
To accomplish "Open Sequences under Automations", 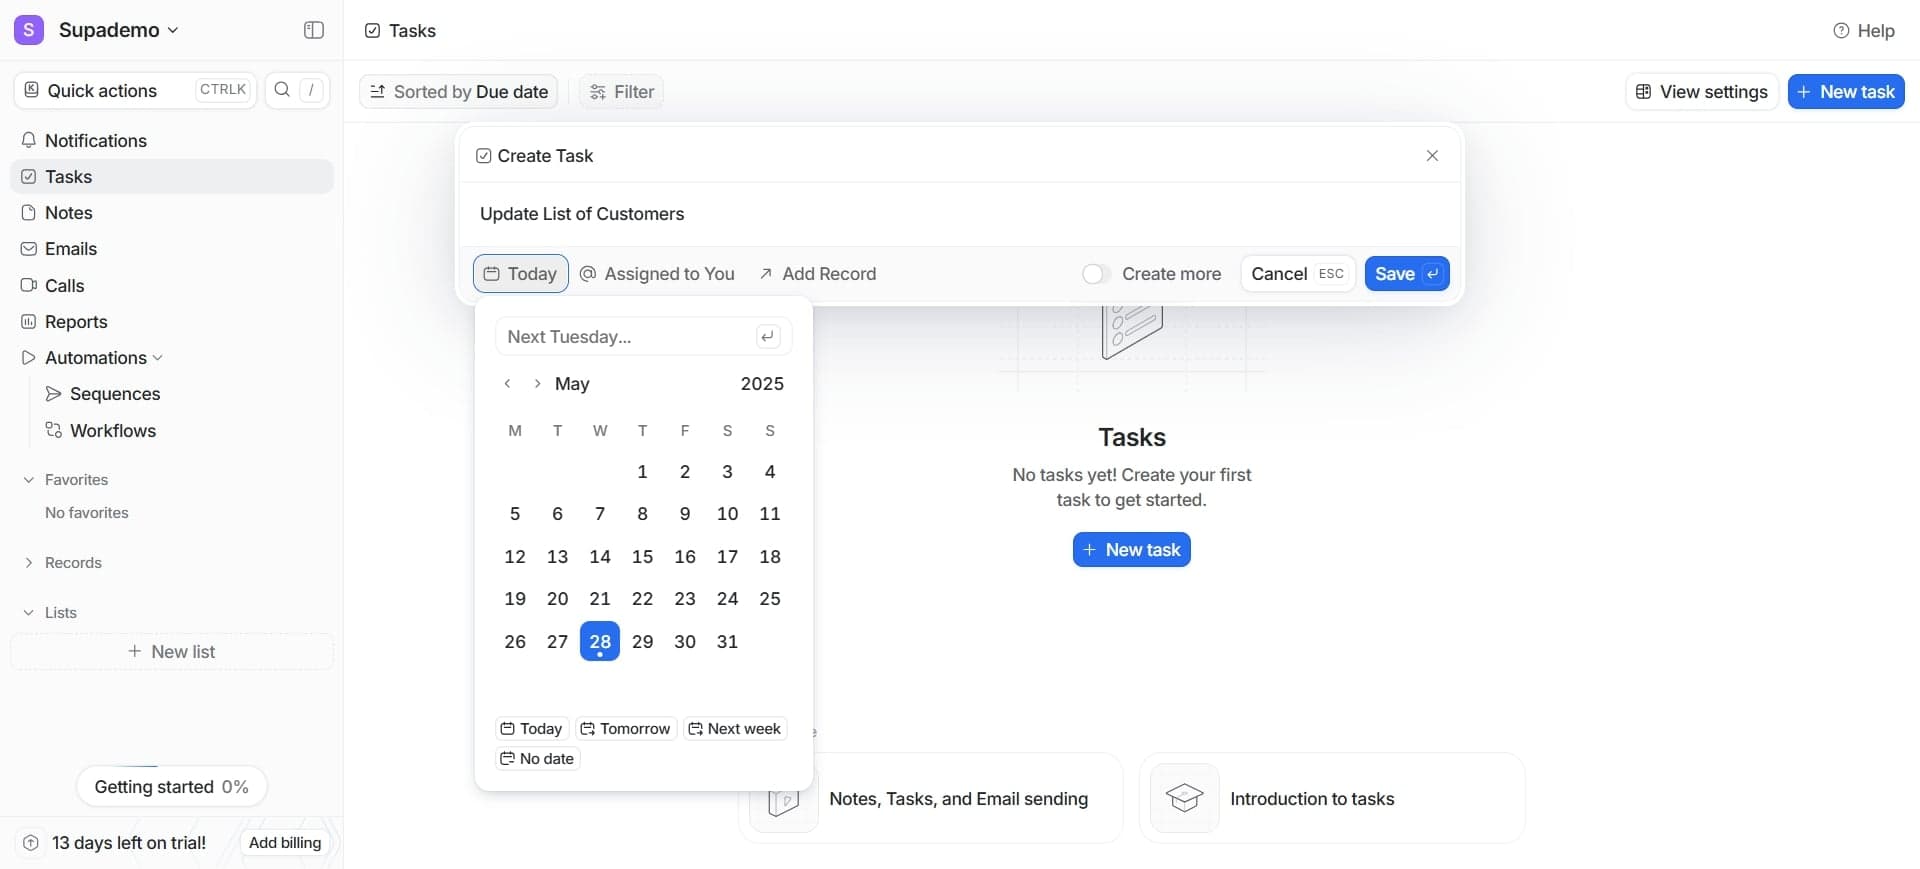I will tap(114, 394).
